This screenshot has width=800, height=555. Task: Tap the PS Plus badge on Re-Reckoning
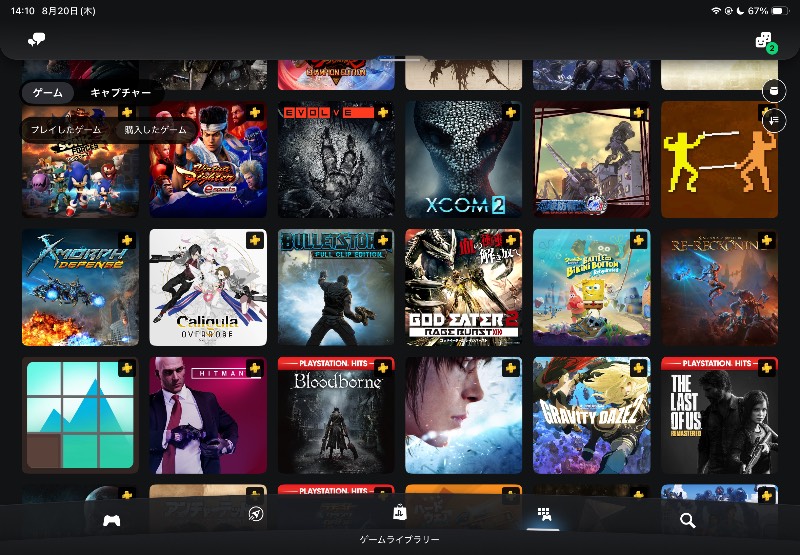click(x=766, y=240)
